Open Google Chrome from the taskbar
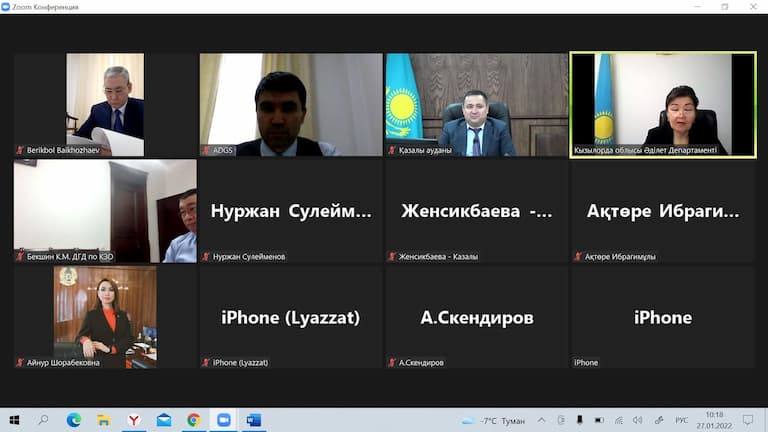The image size is (768, 432). (x=193, y=420)
